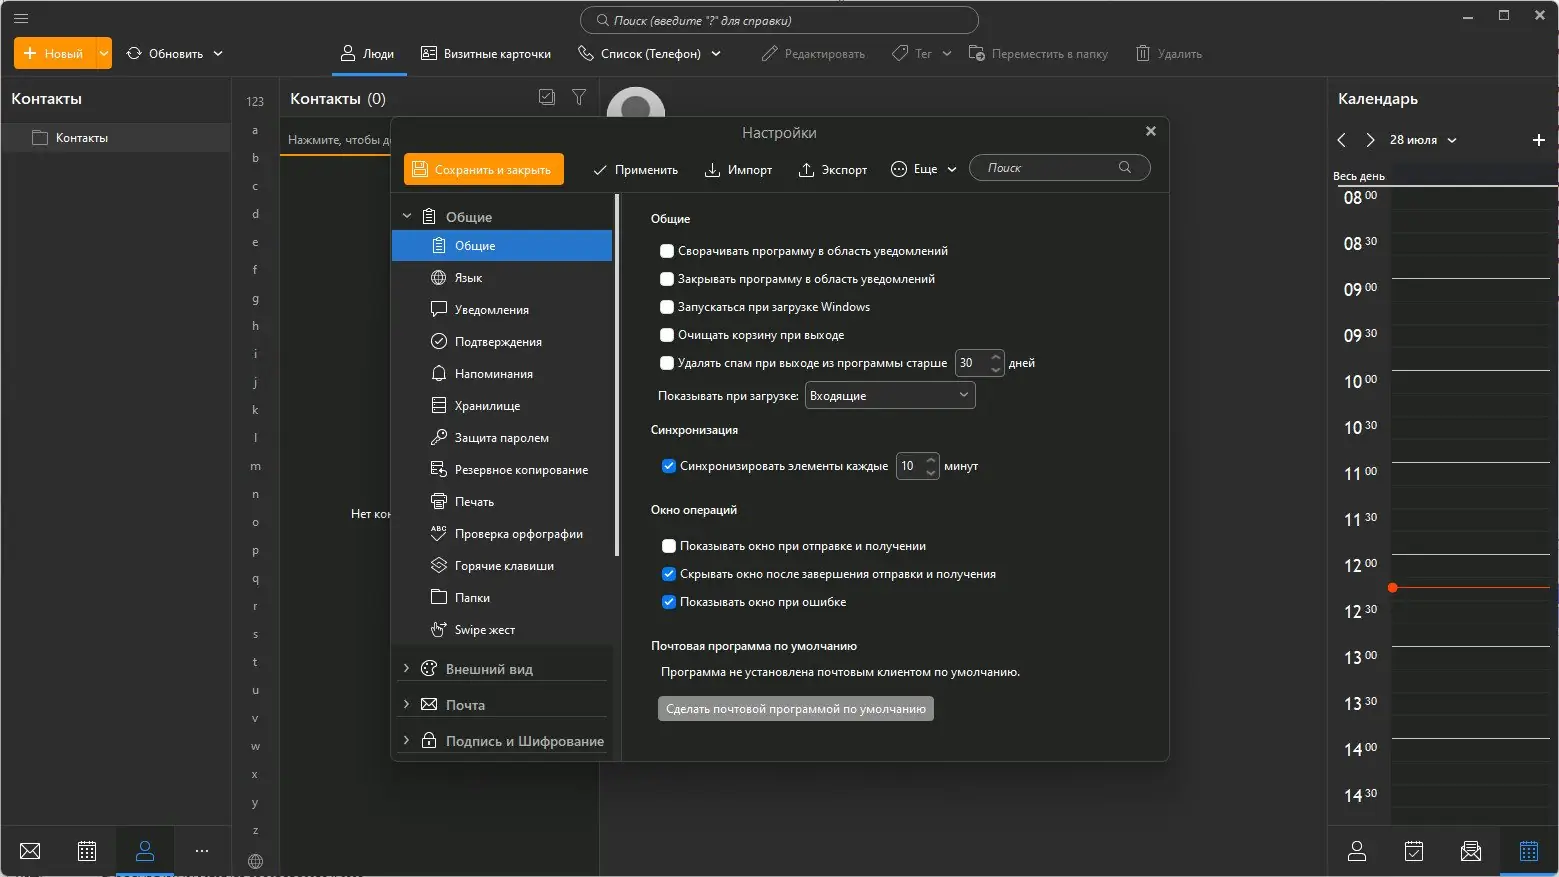This screenshot has width=1559, height=877.
Task: Enable Запускаться при загрузке Windows
Action: (667, 307)
